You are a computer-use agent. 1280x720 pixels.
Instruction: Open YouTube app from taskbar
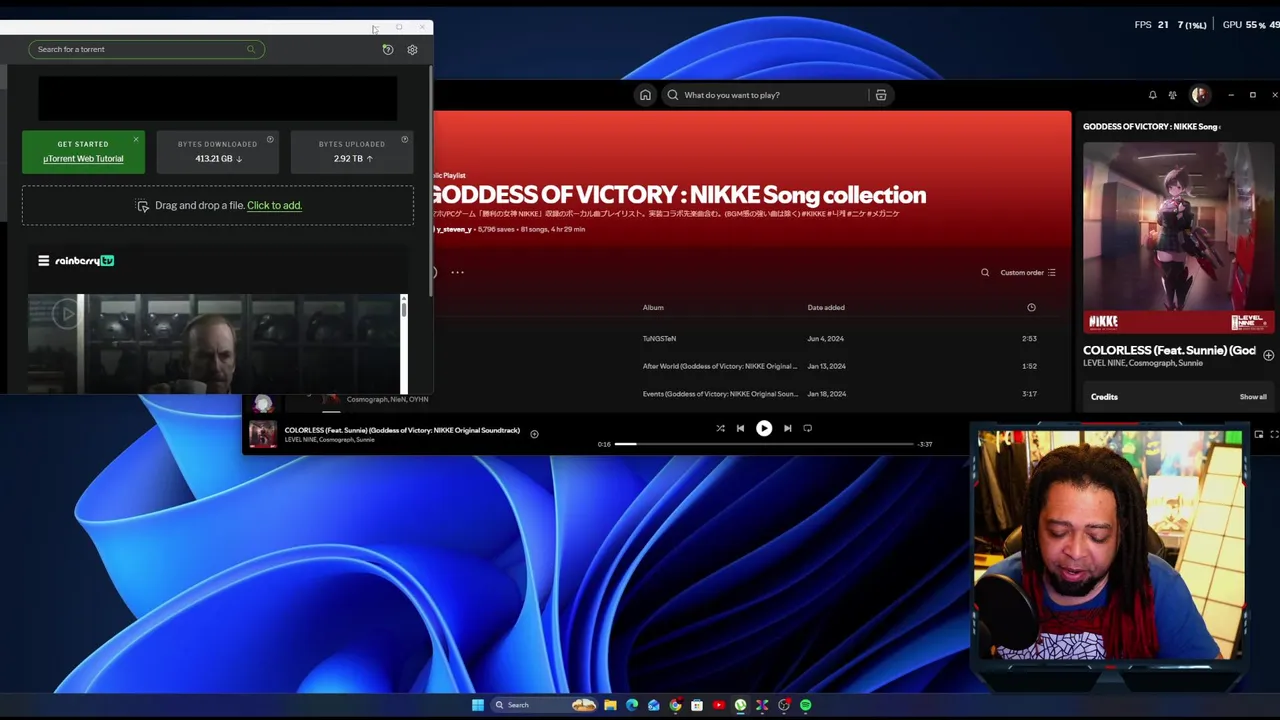pyautogui.click(x=719, y=705)
